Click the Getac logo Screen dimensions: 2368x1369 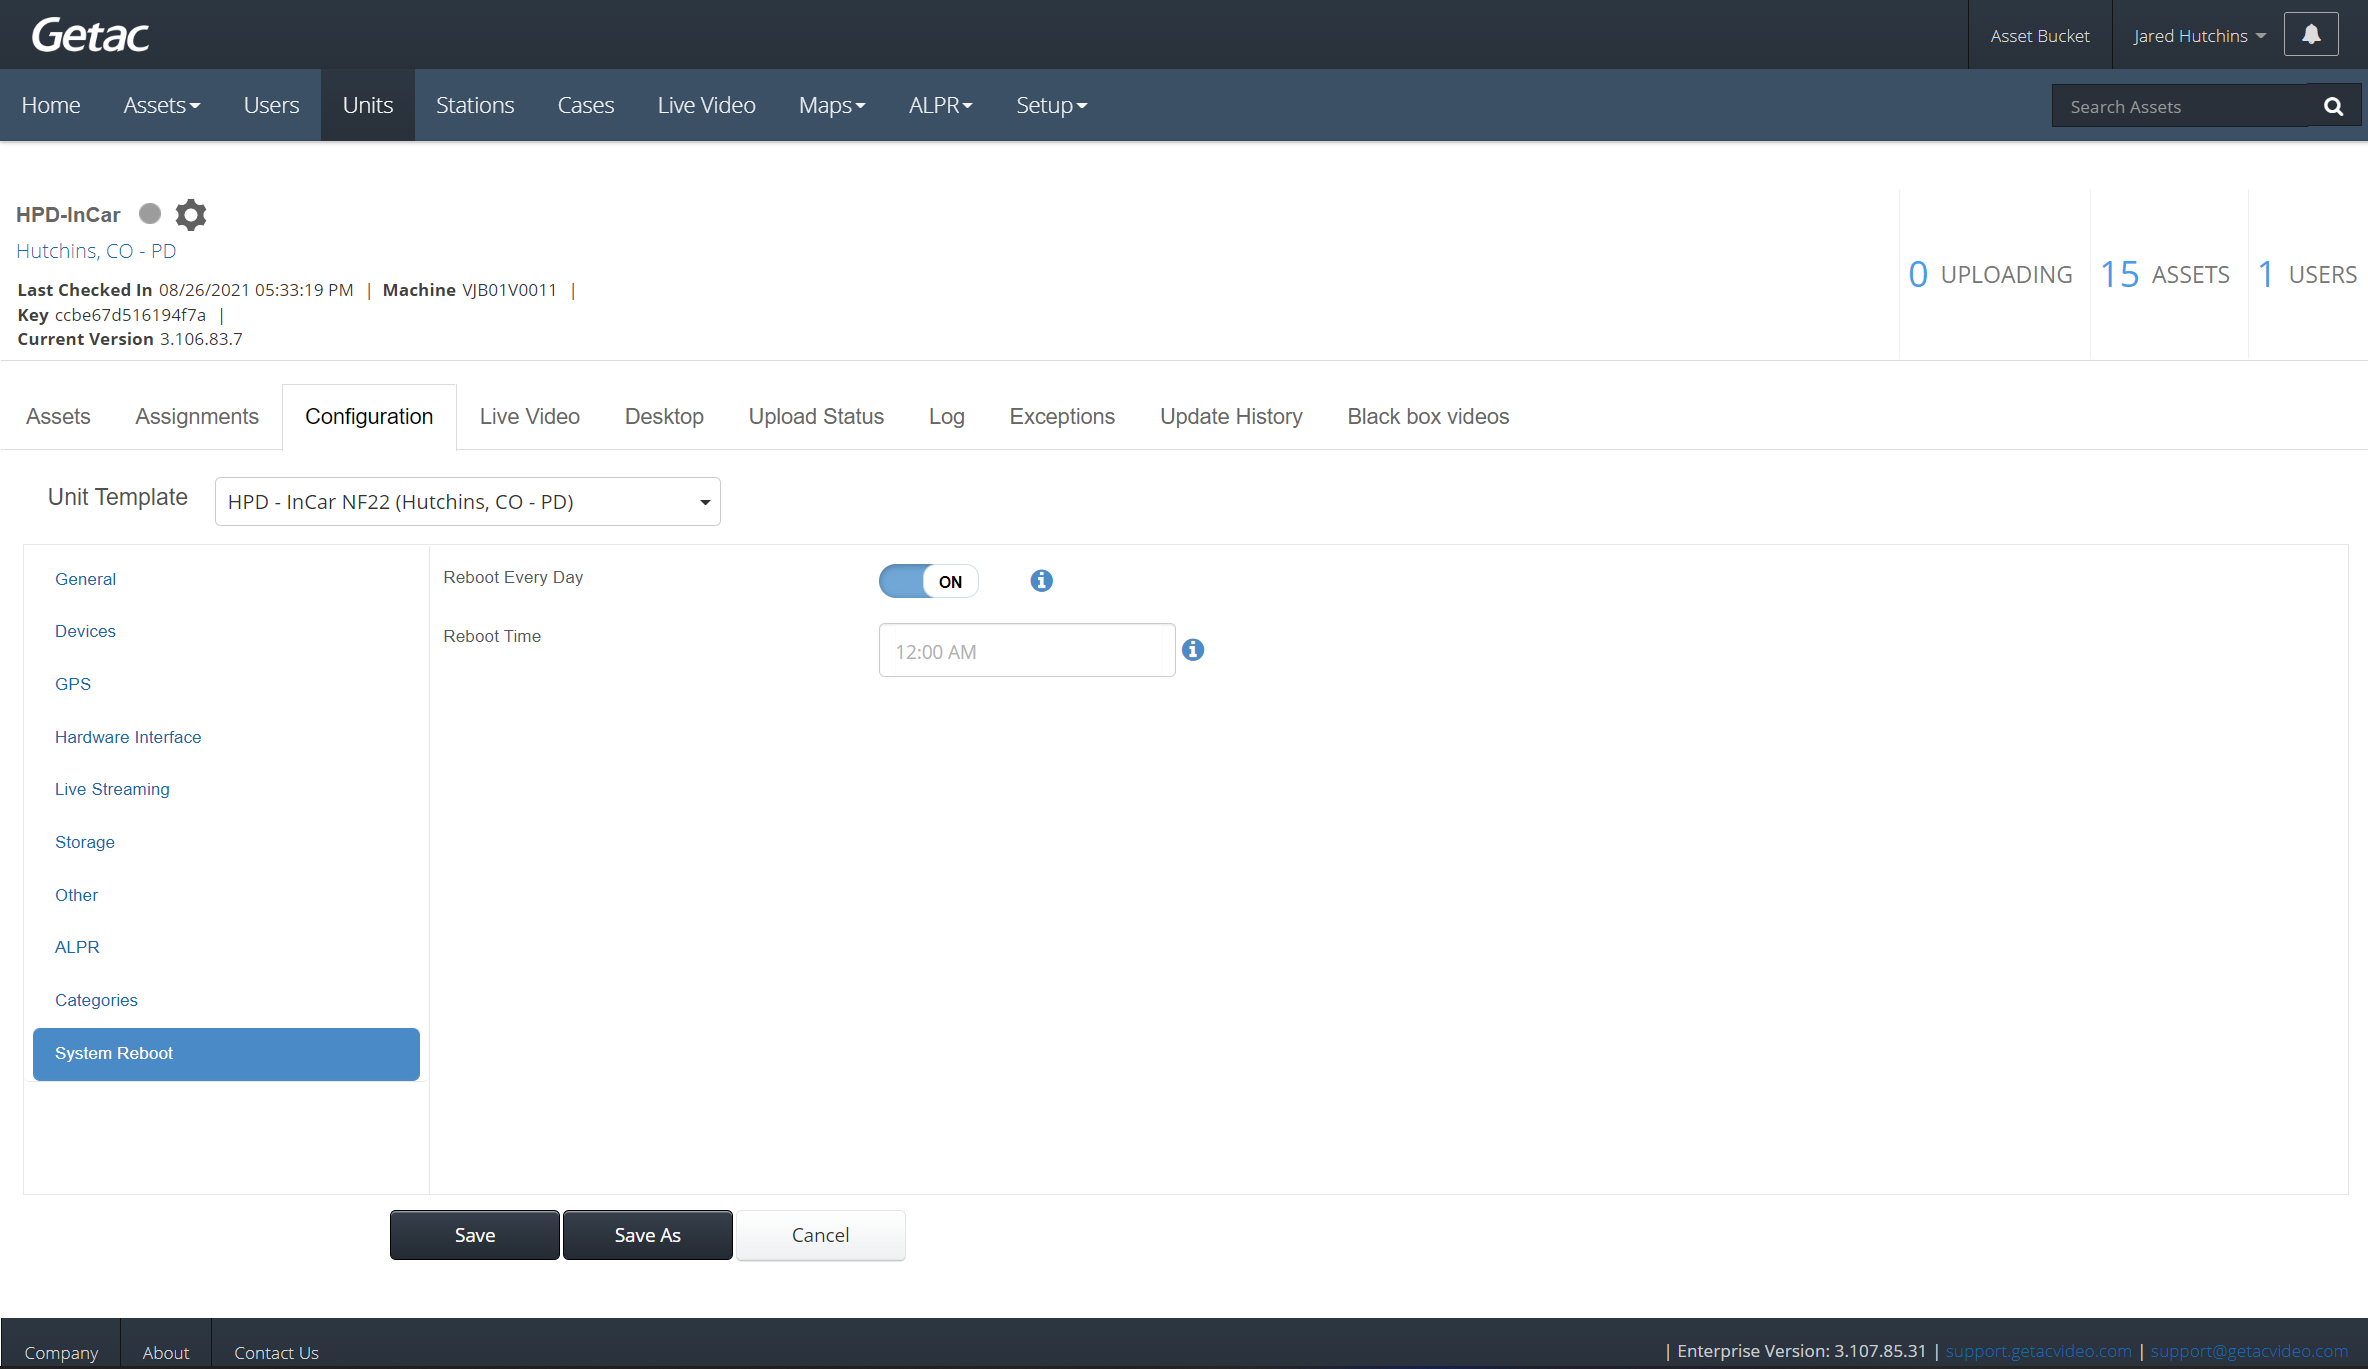click(x=90, y=35)
